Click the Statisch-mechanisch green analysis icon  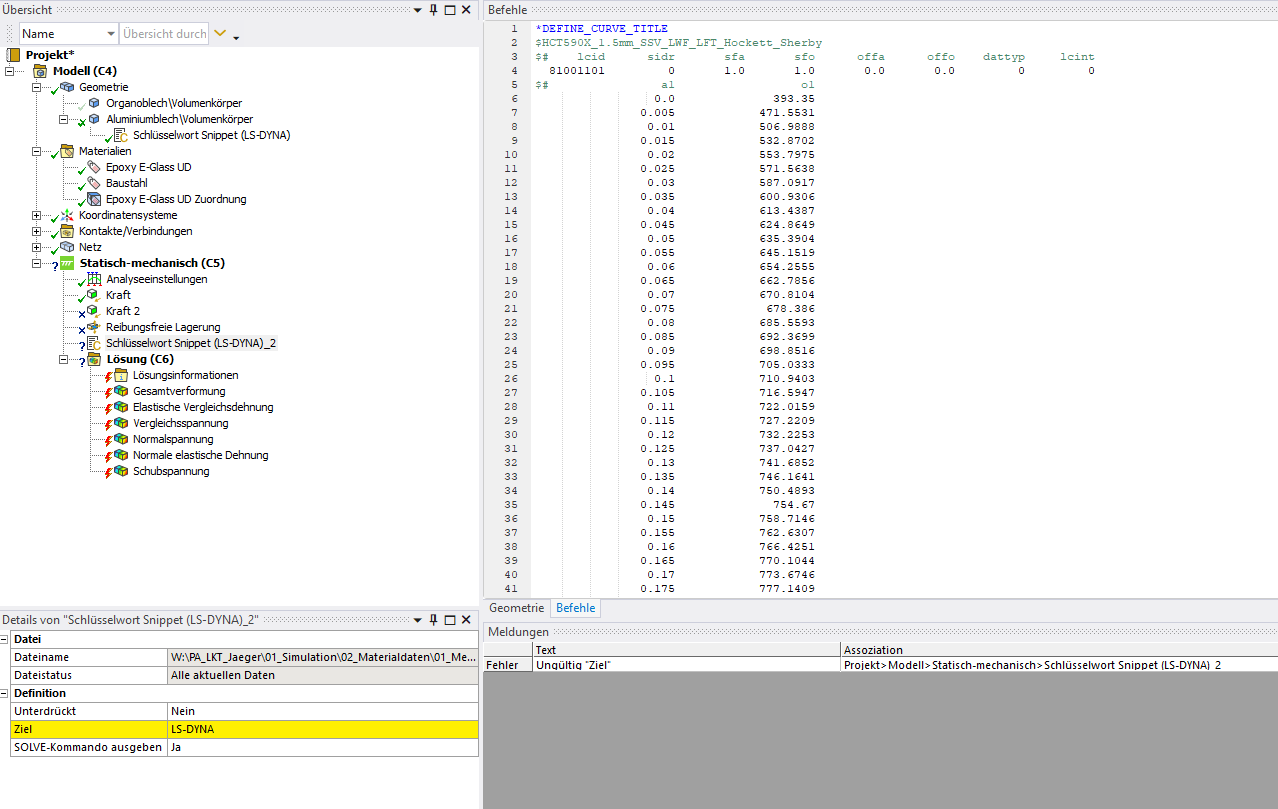pos(67,263)
